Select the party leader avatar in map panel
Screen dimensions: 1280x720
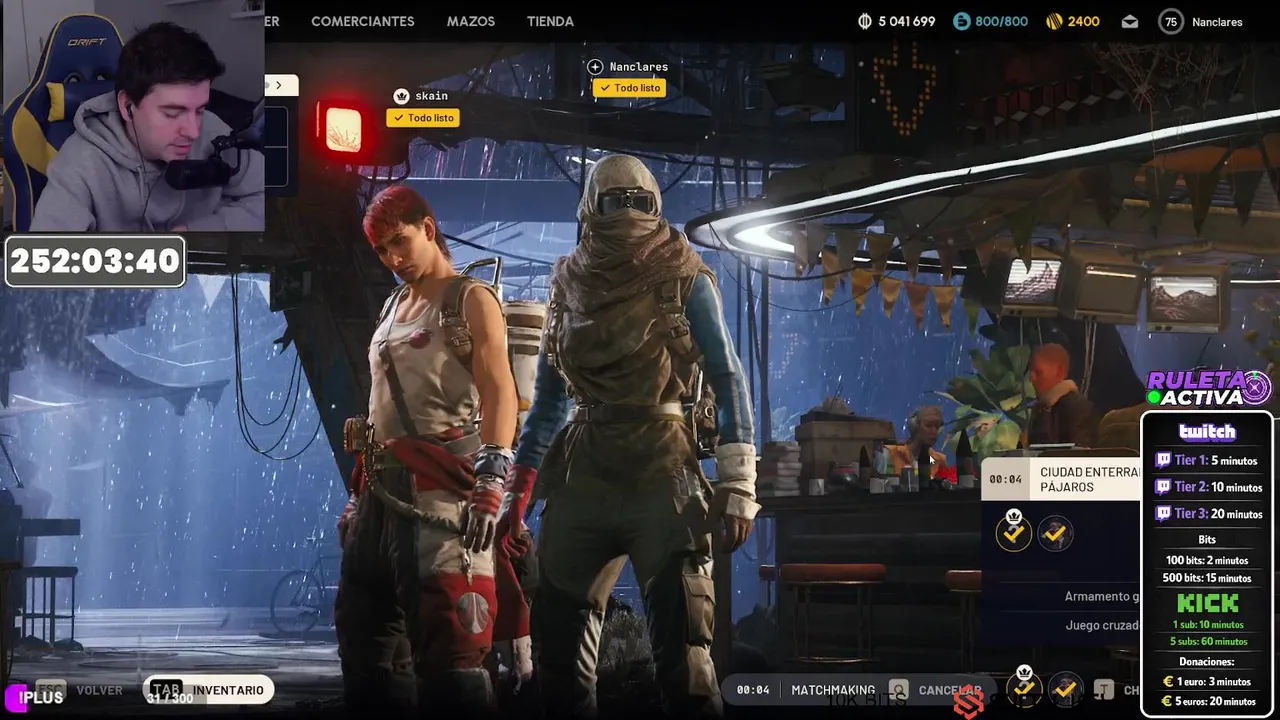(1014, 534)
